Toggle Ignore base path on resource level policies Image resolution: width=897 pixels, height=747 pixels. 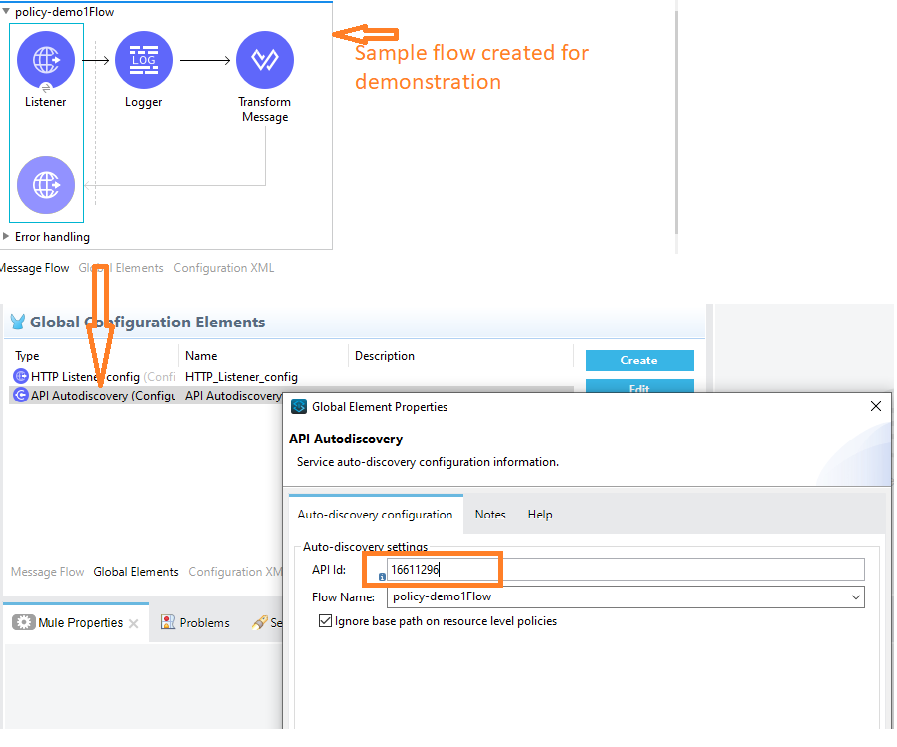click(x=325, y=621)
